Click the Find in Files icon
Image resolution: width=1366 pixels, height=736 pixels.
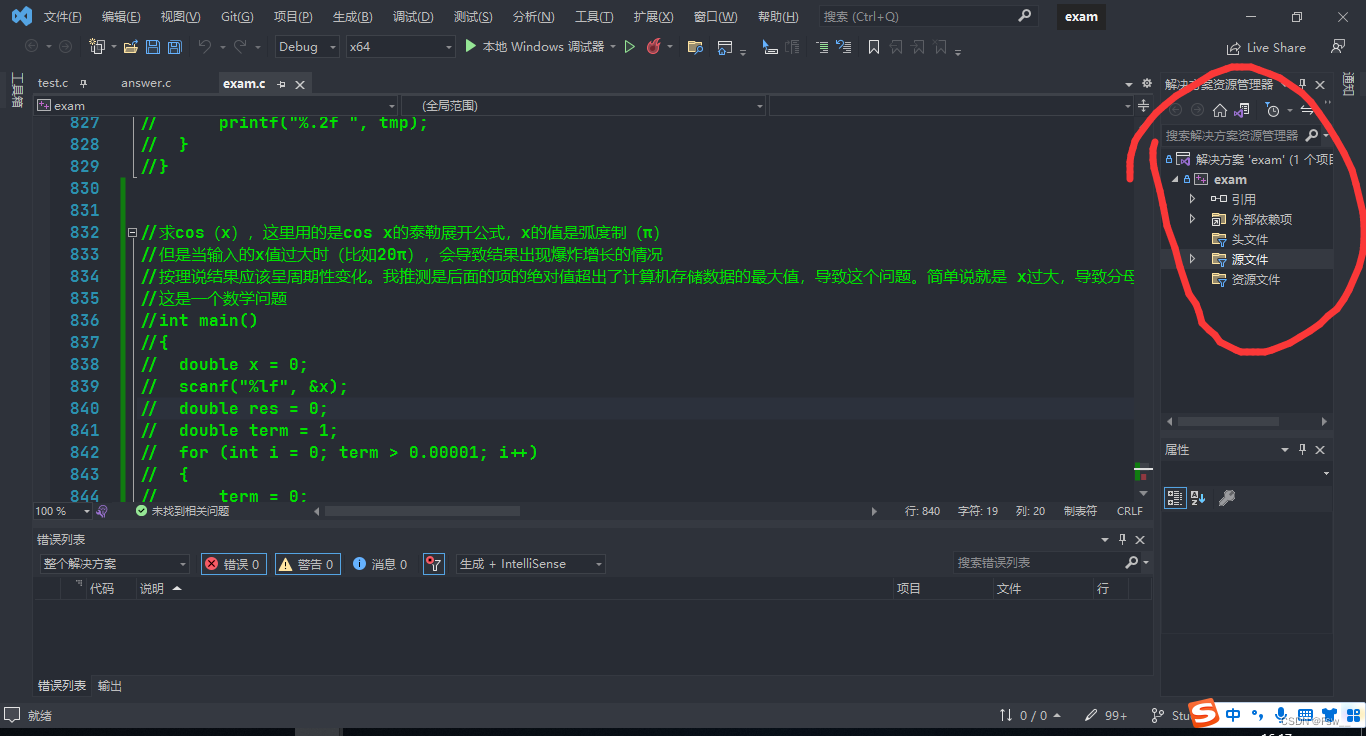(x=695, y=47)
